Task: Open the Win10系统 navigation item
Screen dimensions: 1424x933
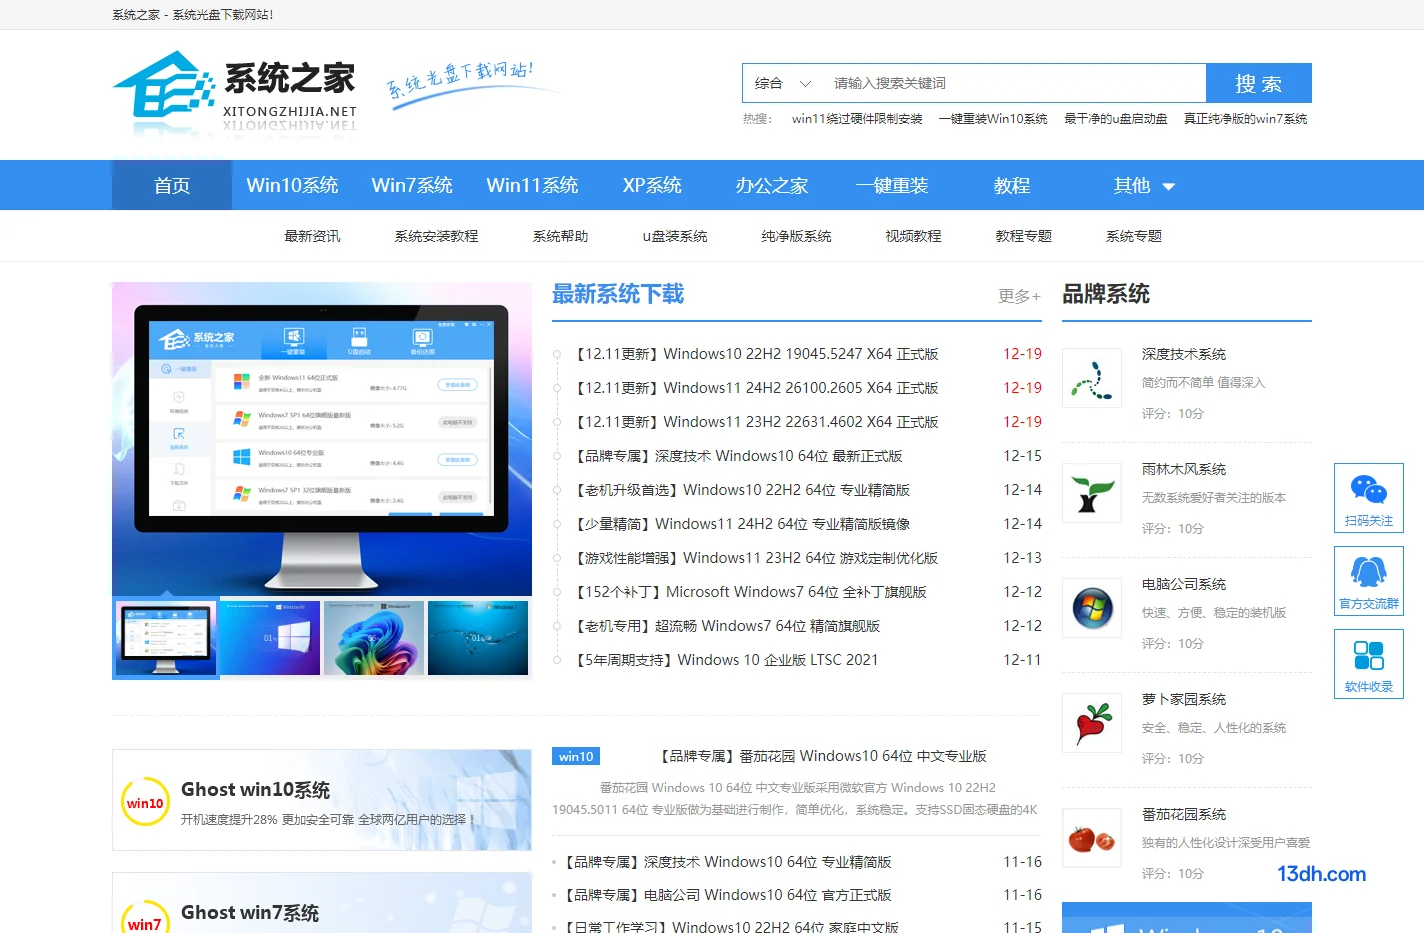Action: point(292,185)
